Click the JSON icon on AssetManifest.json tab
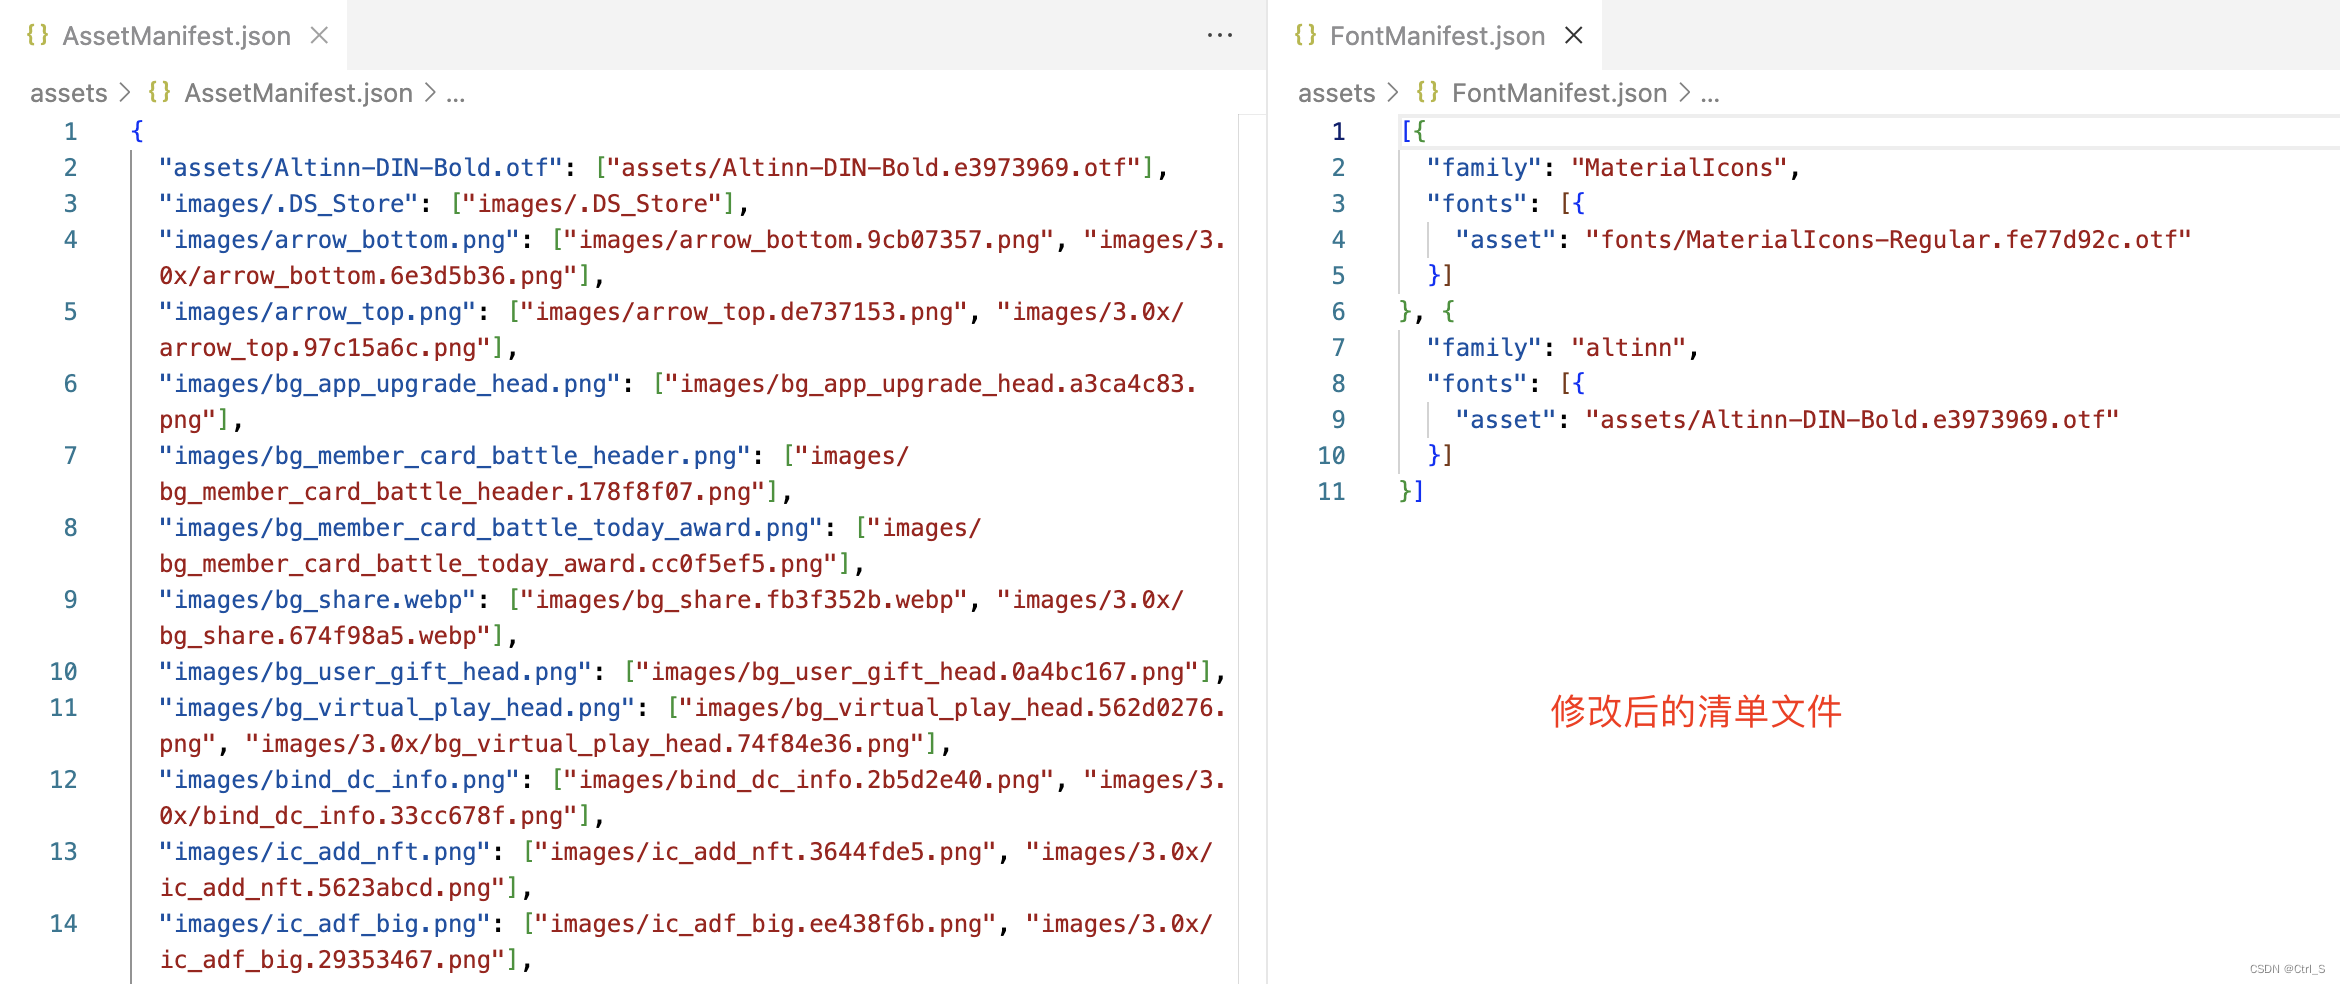The width and height of the screenshot is (2340, 984). (x=38, y=35)
